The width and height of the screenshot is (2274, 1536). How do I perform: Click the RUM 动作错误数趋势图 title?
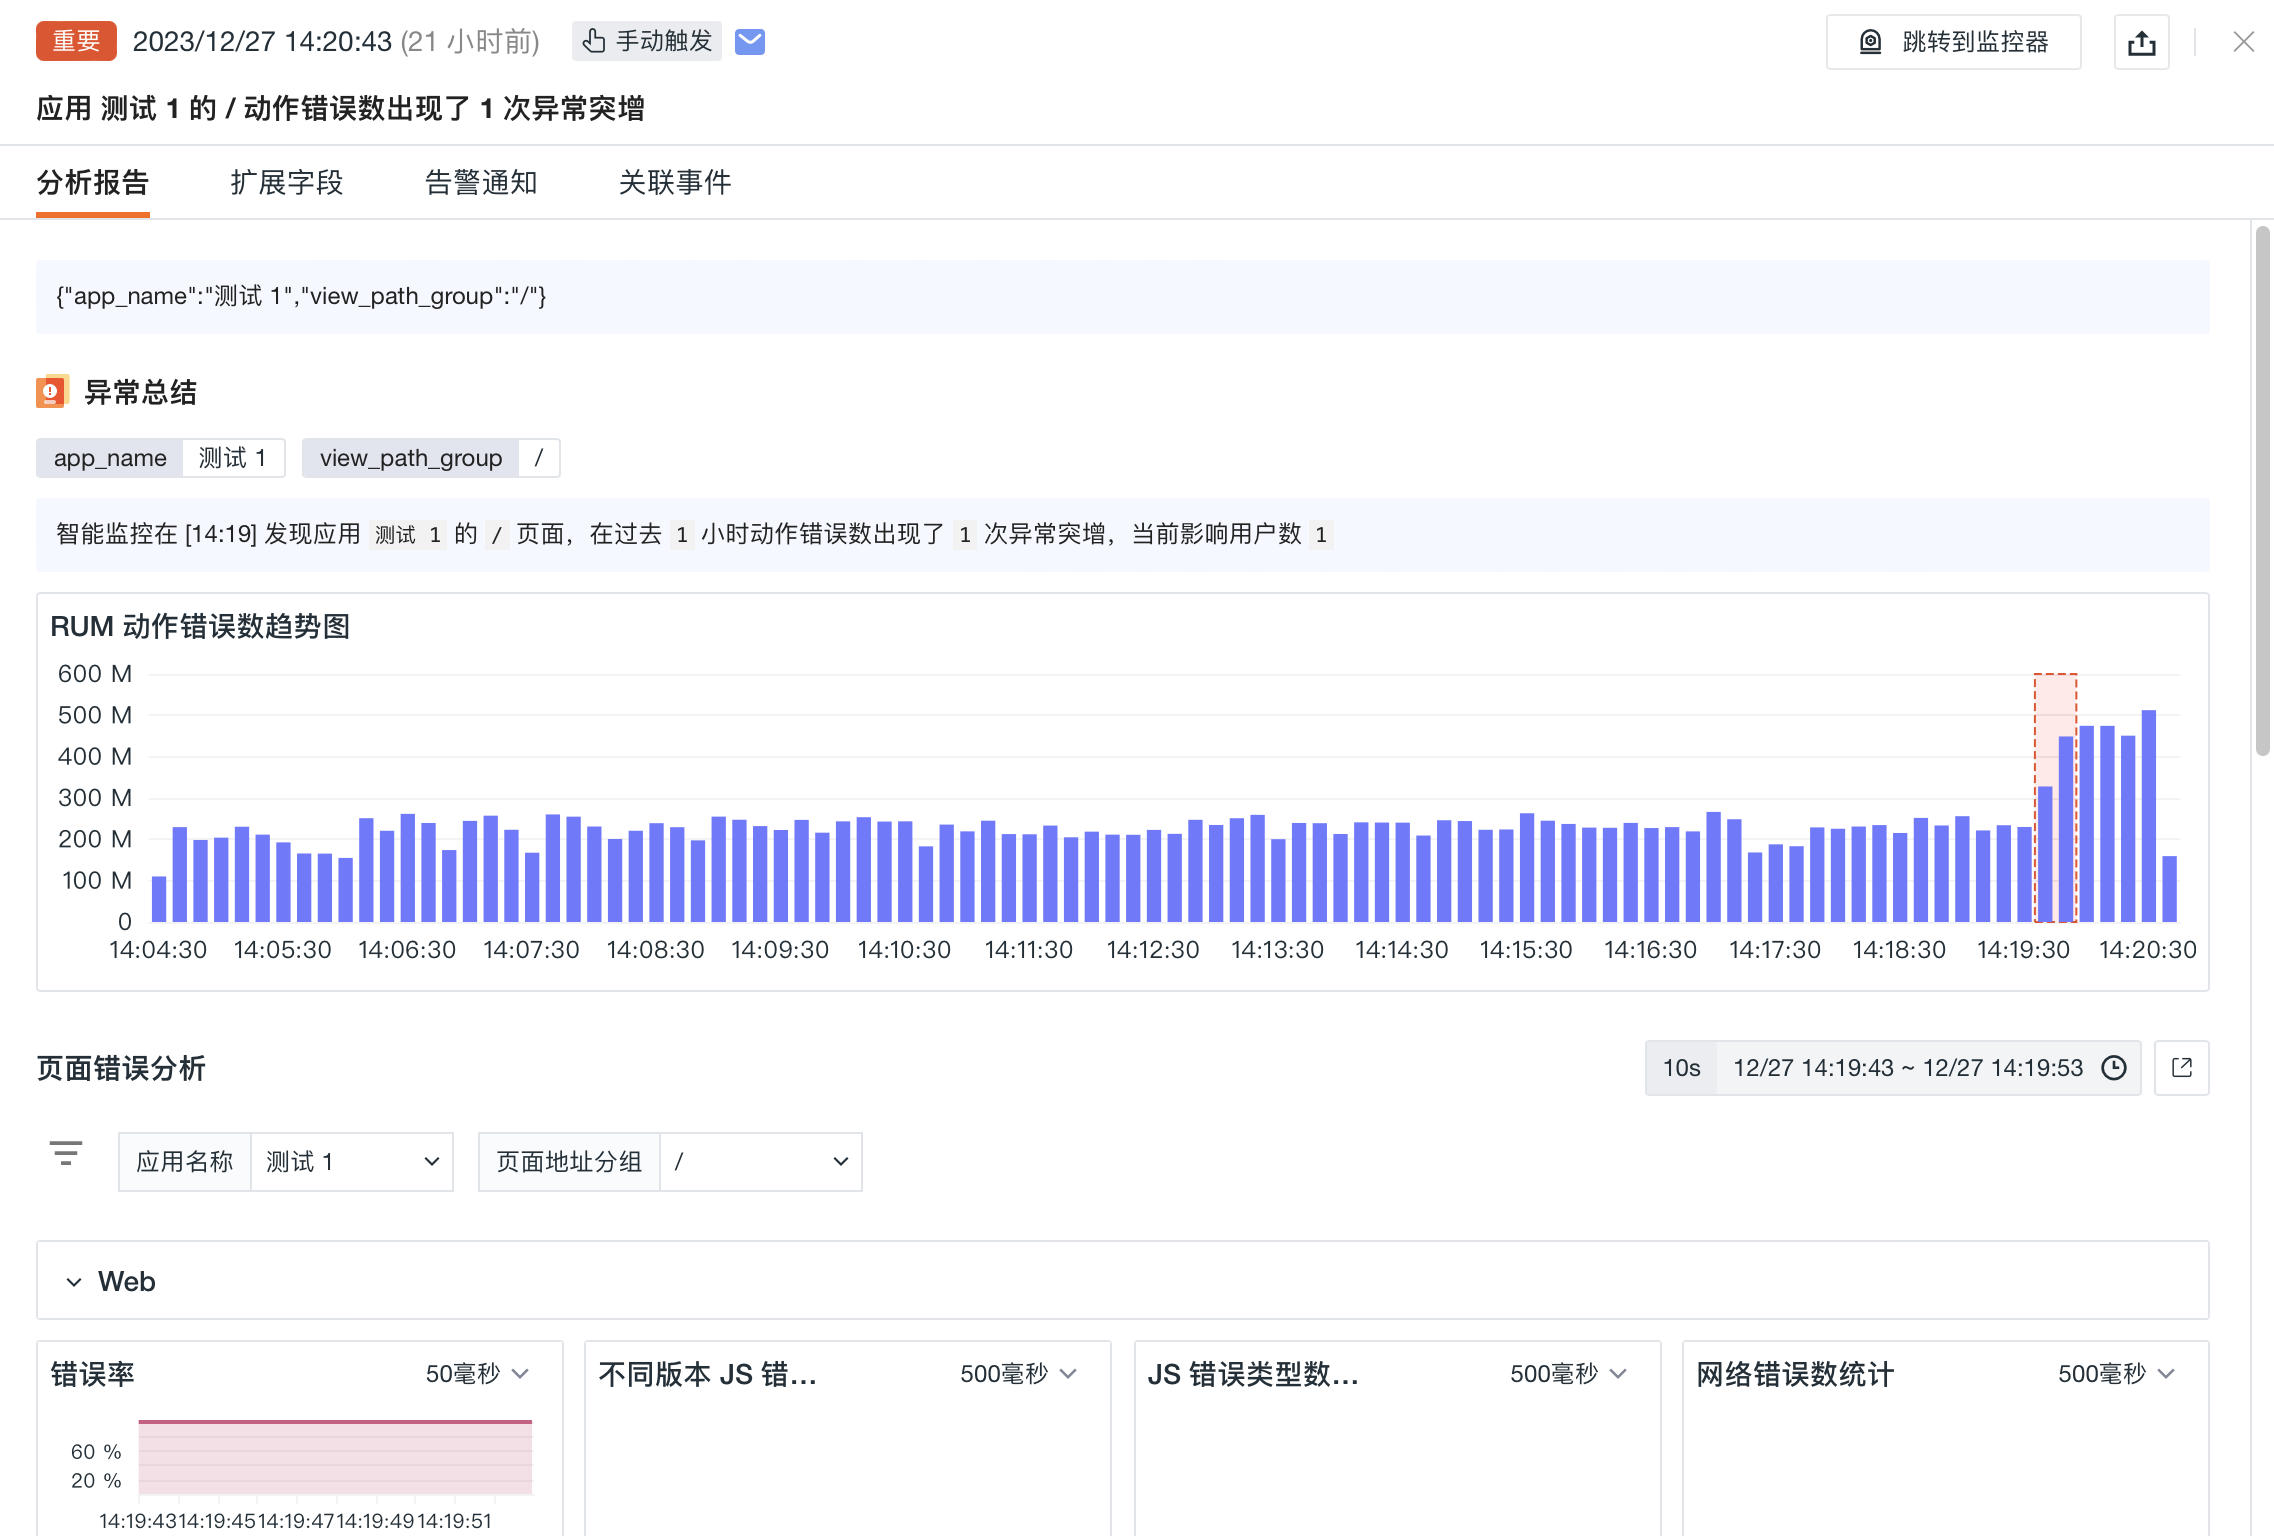pos(200,627)
